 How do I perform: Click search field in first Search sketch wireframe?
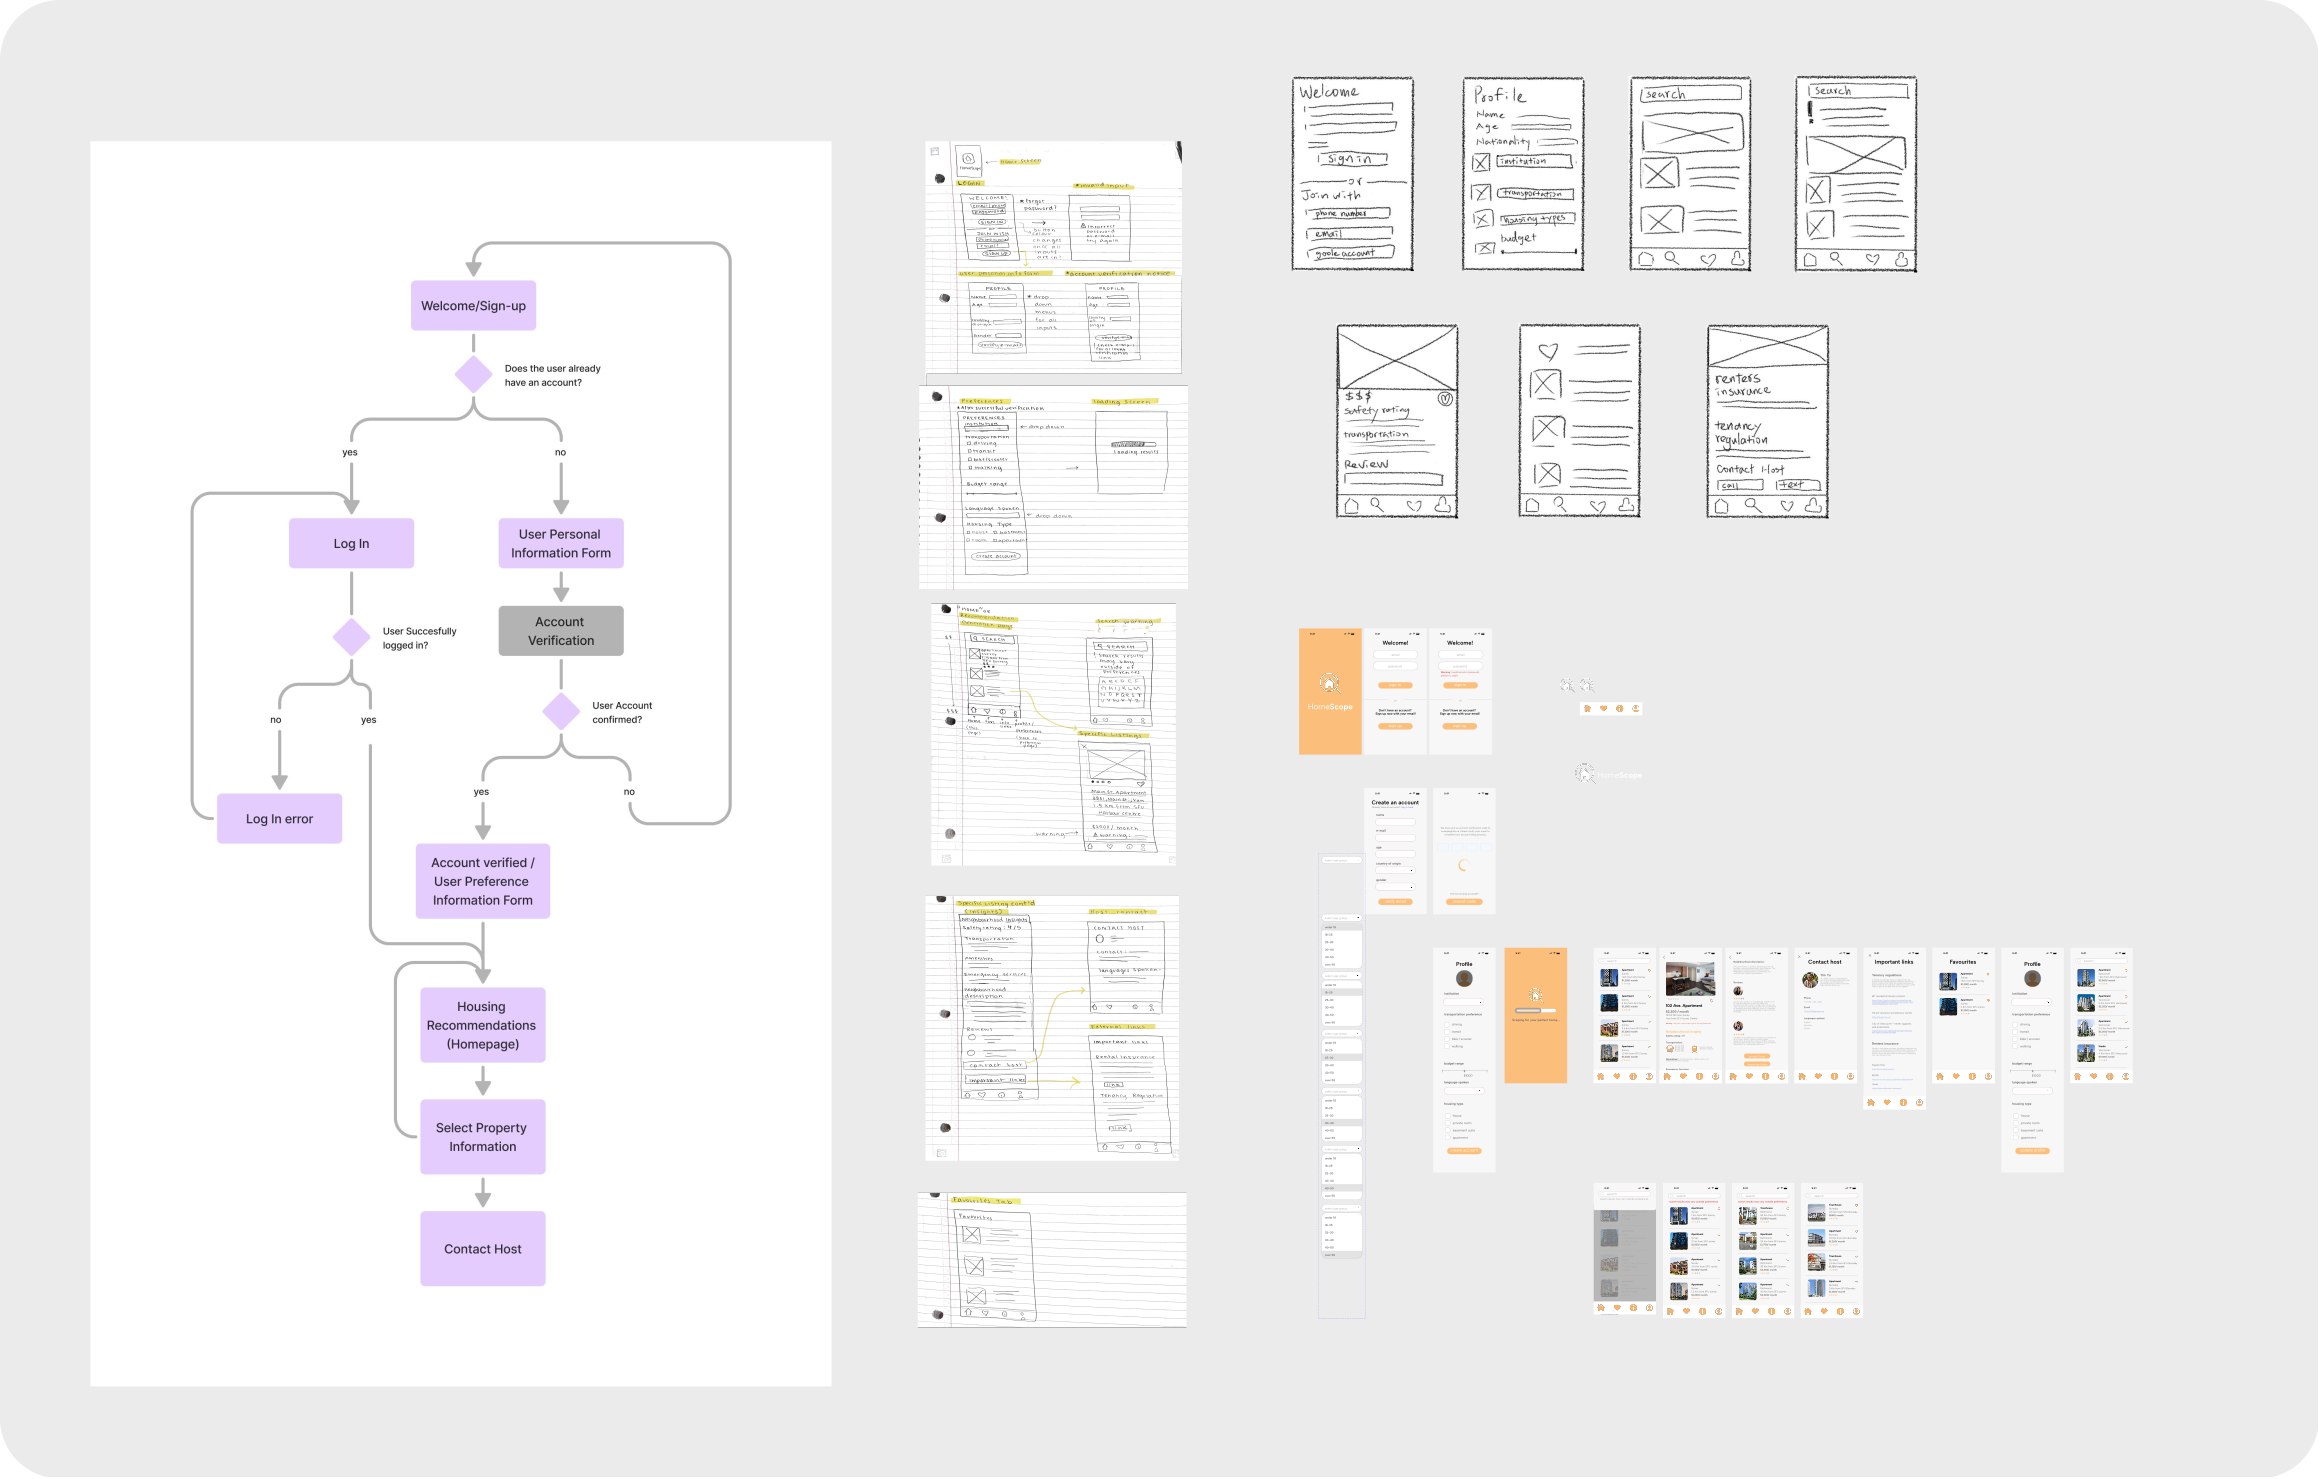[1691, 94]
